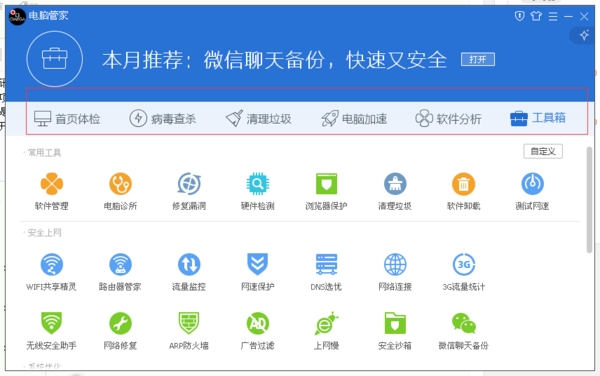The width and height of the screenshot is (600, 376).
Task: Open ARP防火墙 tool
Action: coord(189,331)
